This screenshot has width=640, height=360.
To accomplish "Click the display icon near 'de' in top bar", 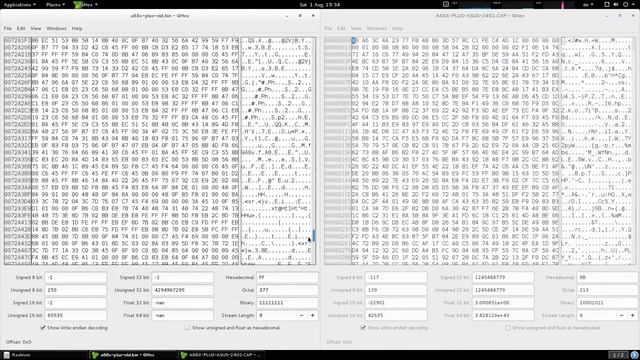I will point(607,4).
